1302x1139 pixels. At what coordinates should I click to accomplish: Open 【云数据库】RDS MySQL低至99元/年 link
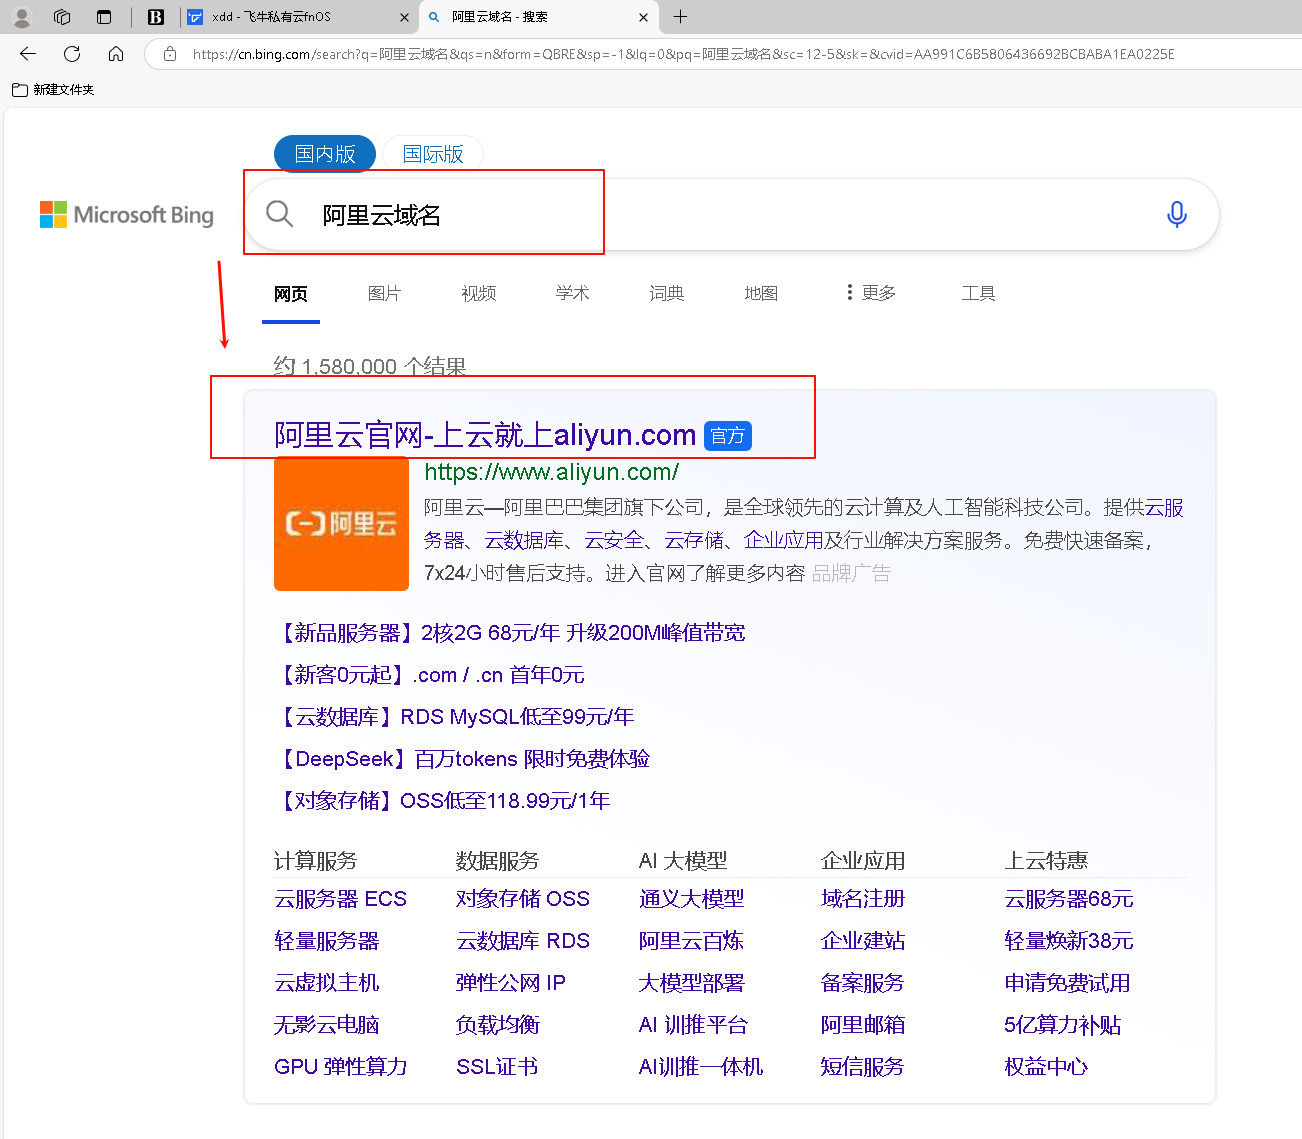[x=454, y=717]
